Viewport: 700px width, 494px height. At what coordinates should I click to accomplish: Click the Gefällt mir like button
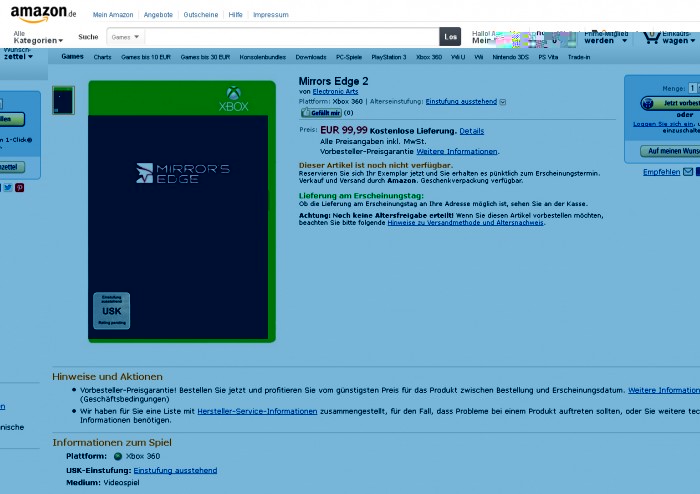click(321, 113)
